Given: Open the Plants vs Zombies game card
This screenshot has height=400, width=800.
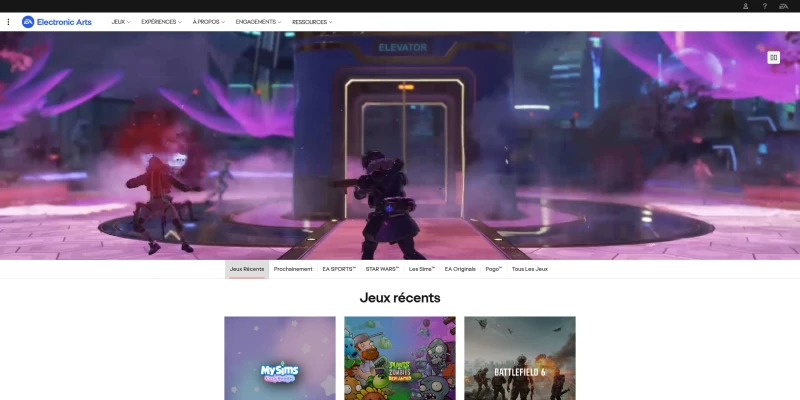Looking at the screenshot, I should (400, 358).
